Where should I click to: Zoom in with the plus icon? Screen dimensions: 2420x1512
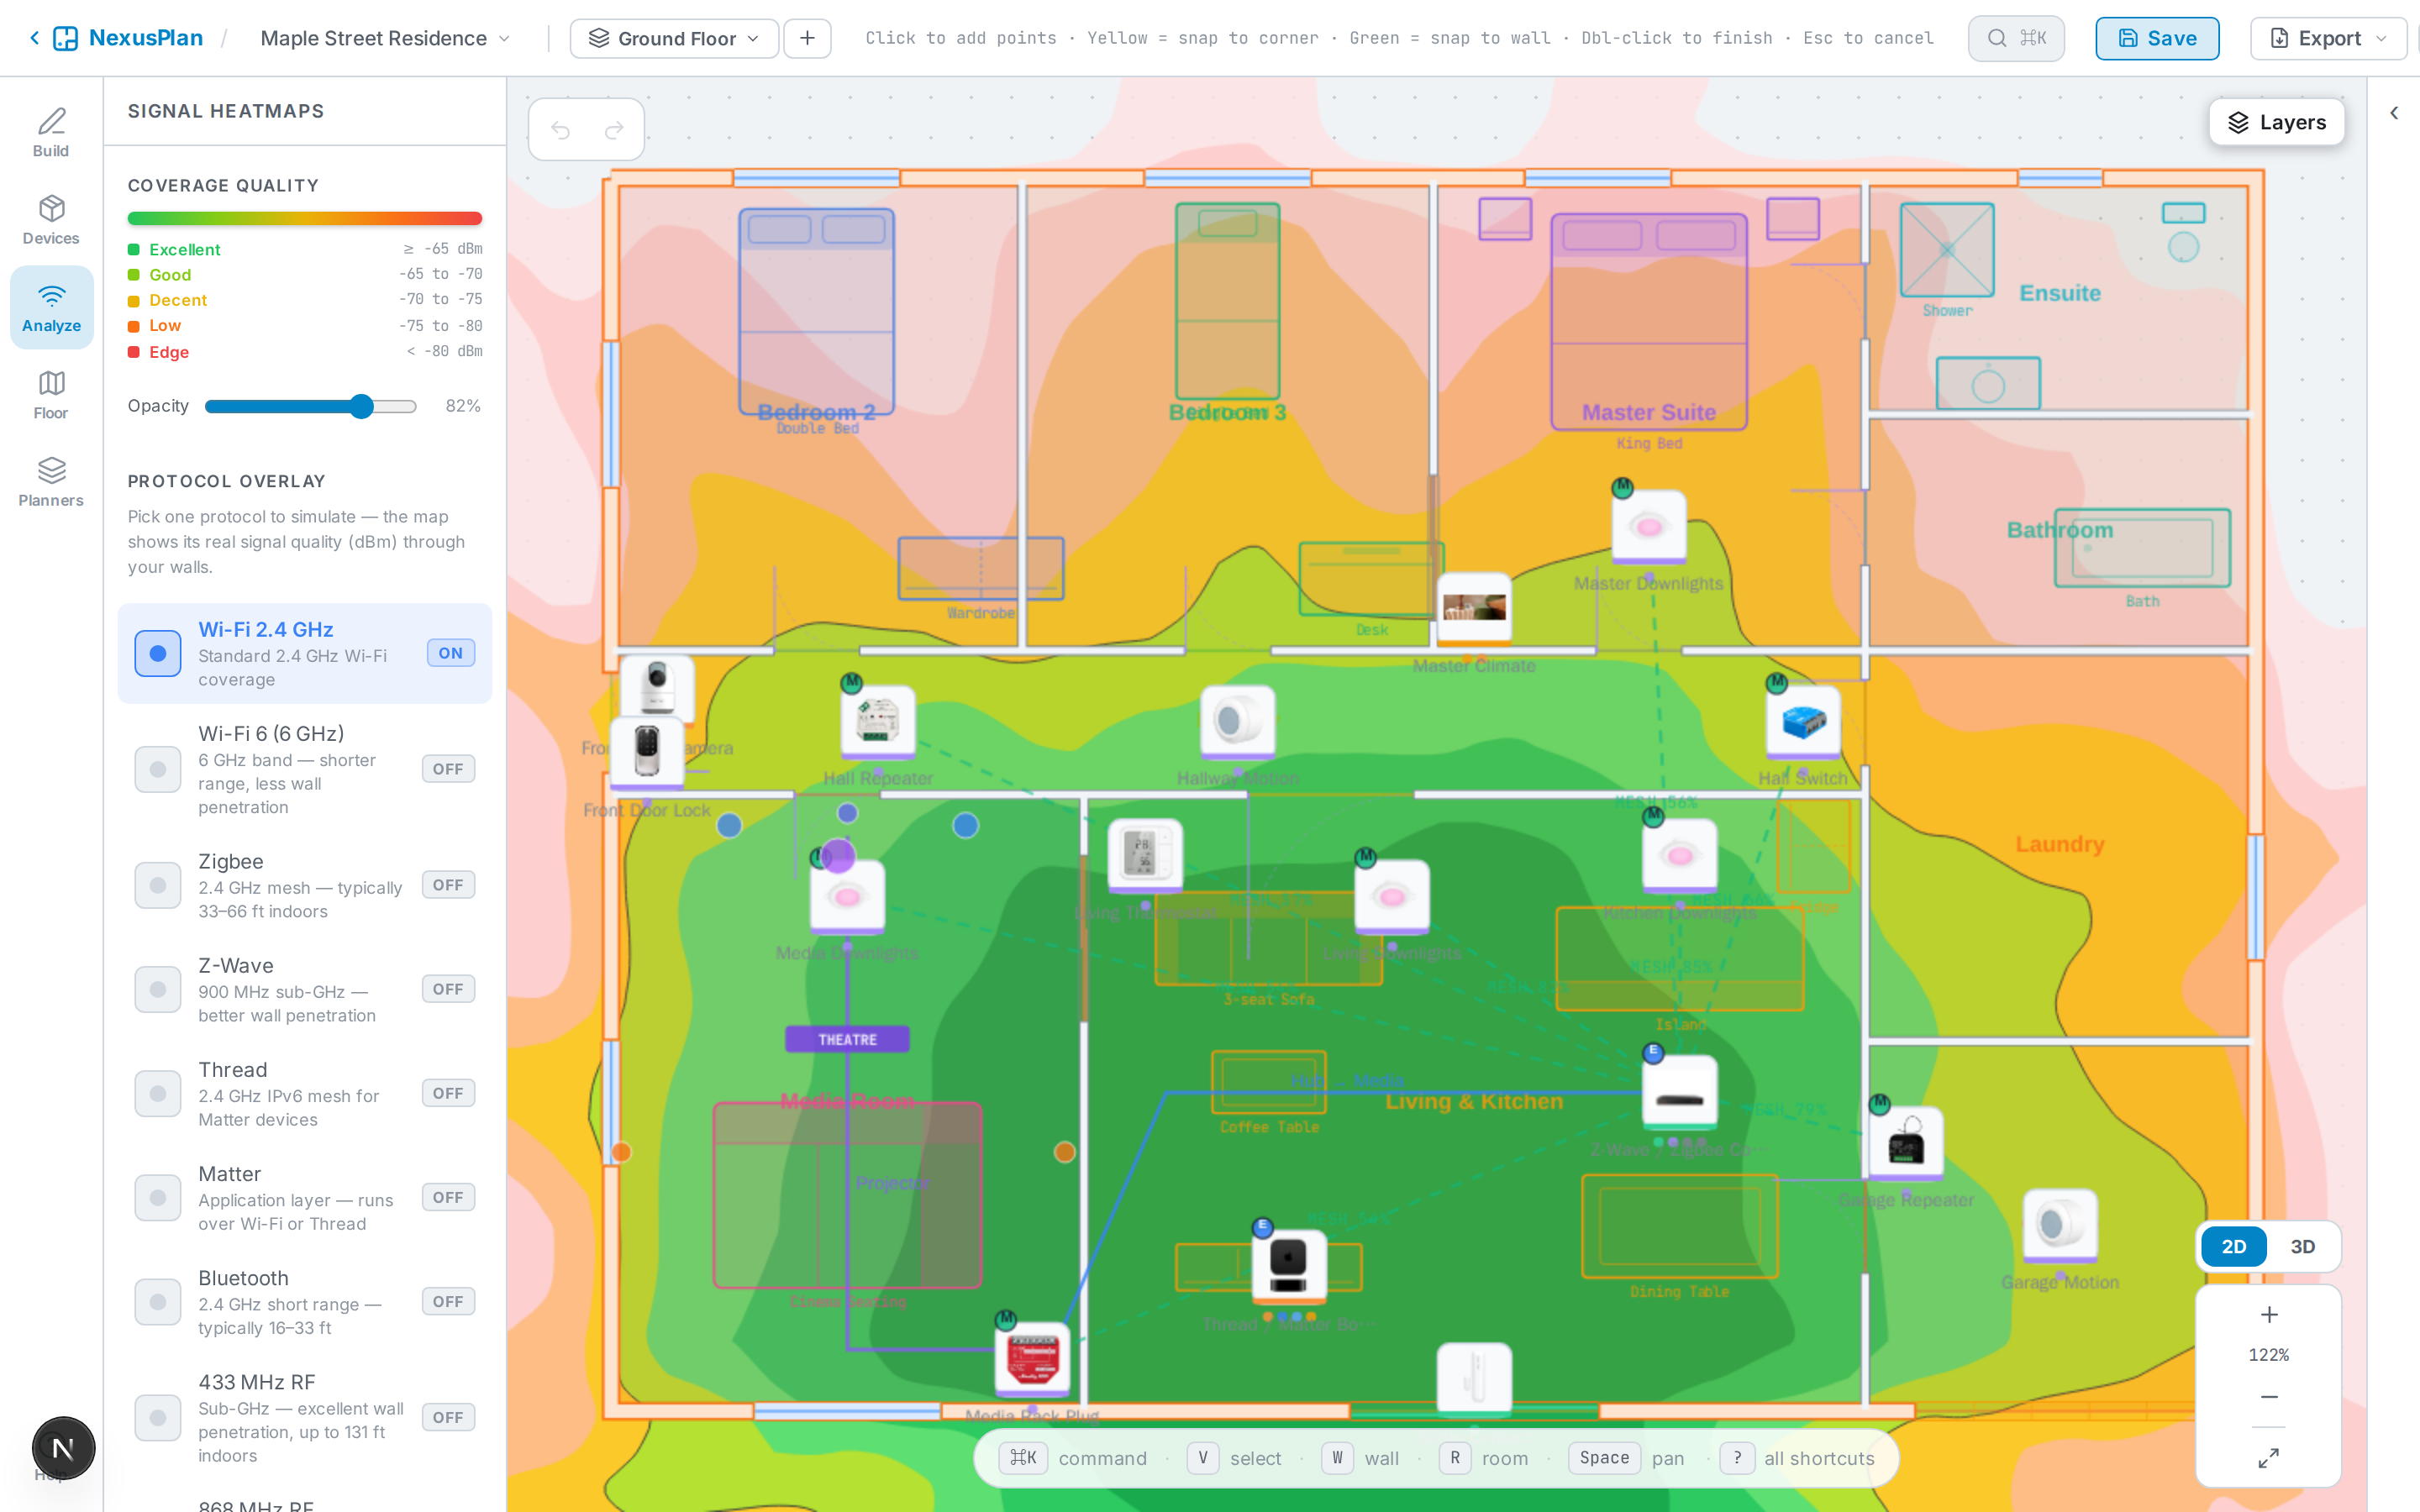(x=2269, y=1314)
